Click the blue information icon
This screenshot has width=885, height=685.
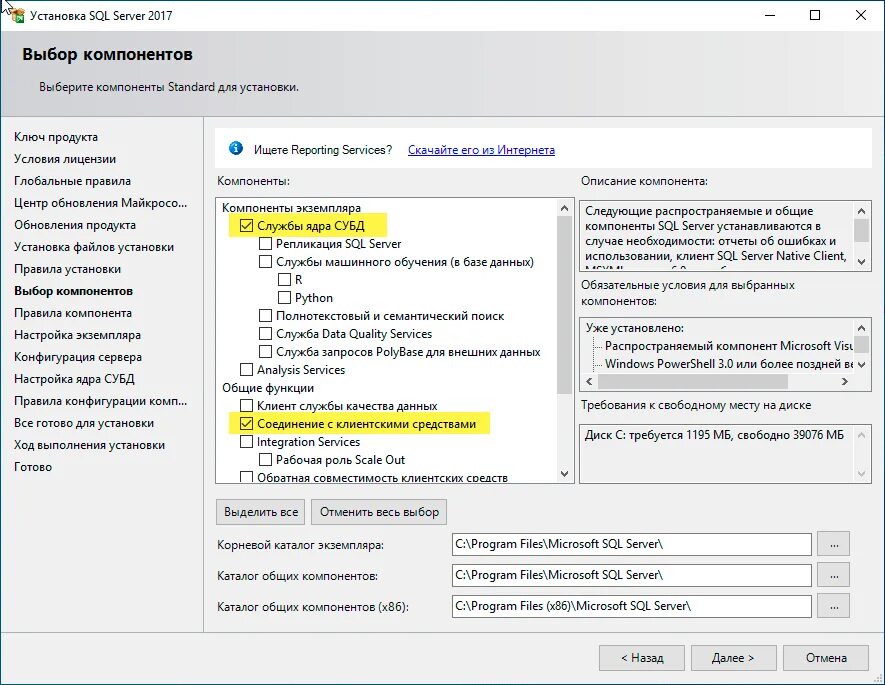(x=235, y=148)
